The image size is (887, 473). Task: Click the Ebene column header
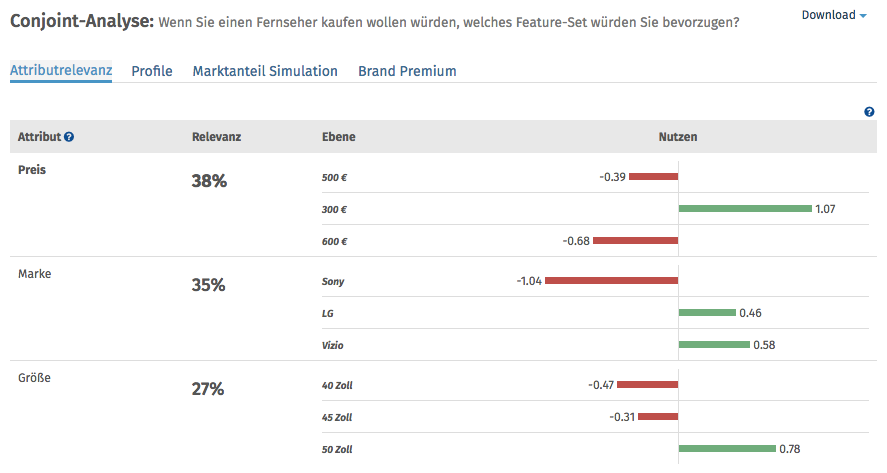338,137
